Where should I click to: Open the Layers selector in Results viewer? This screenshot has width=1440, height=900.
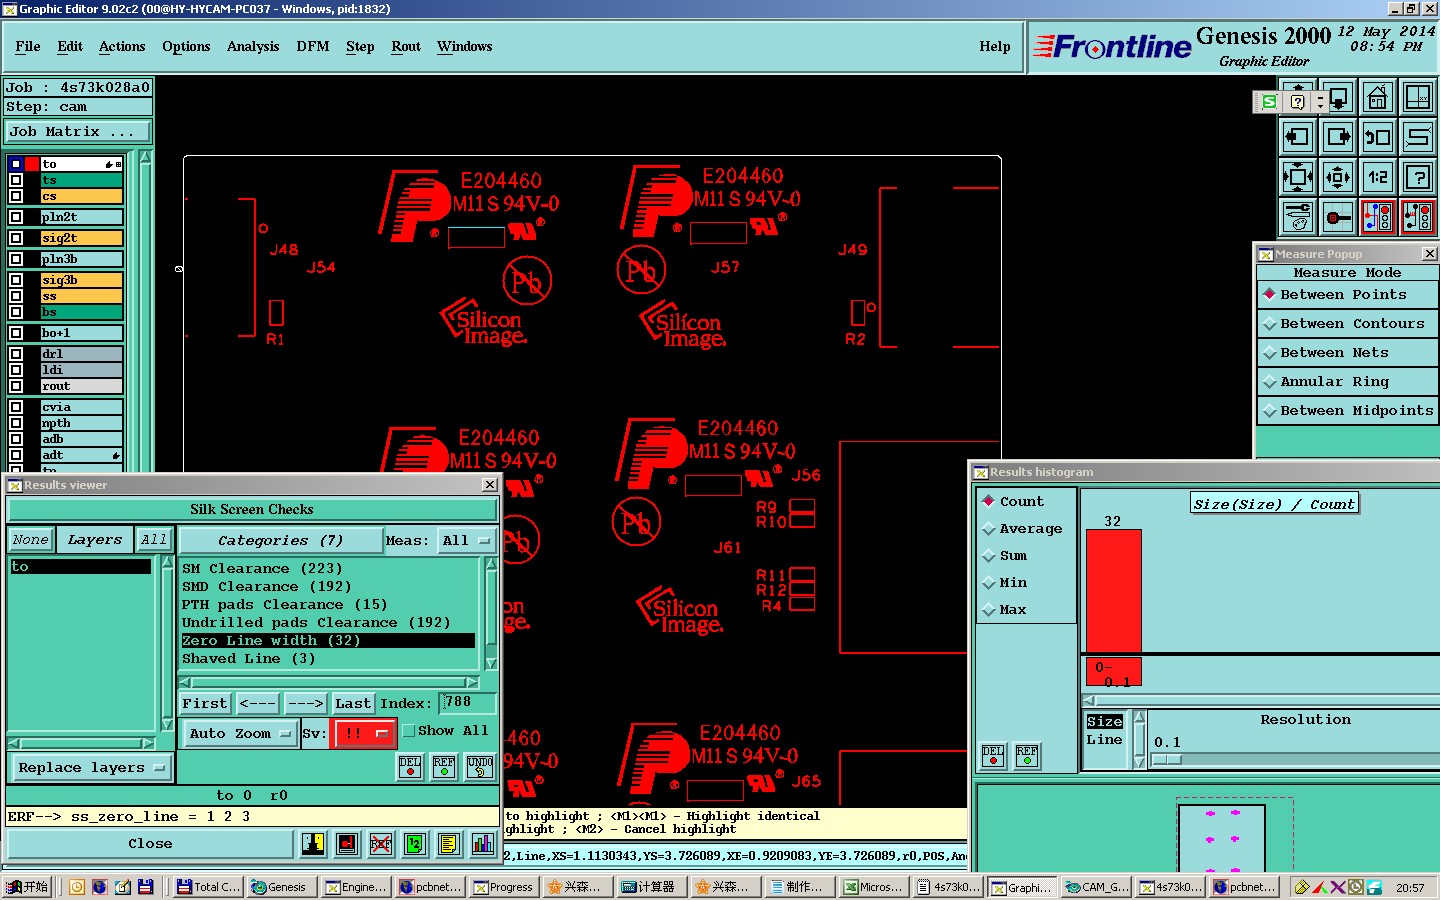click(x=95, y=540)
